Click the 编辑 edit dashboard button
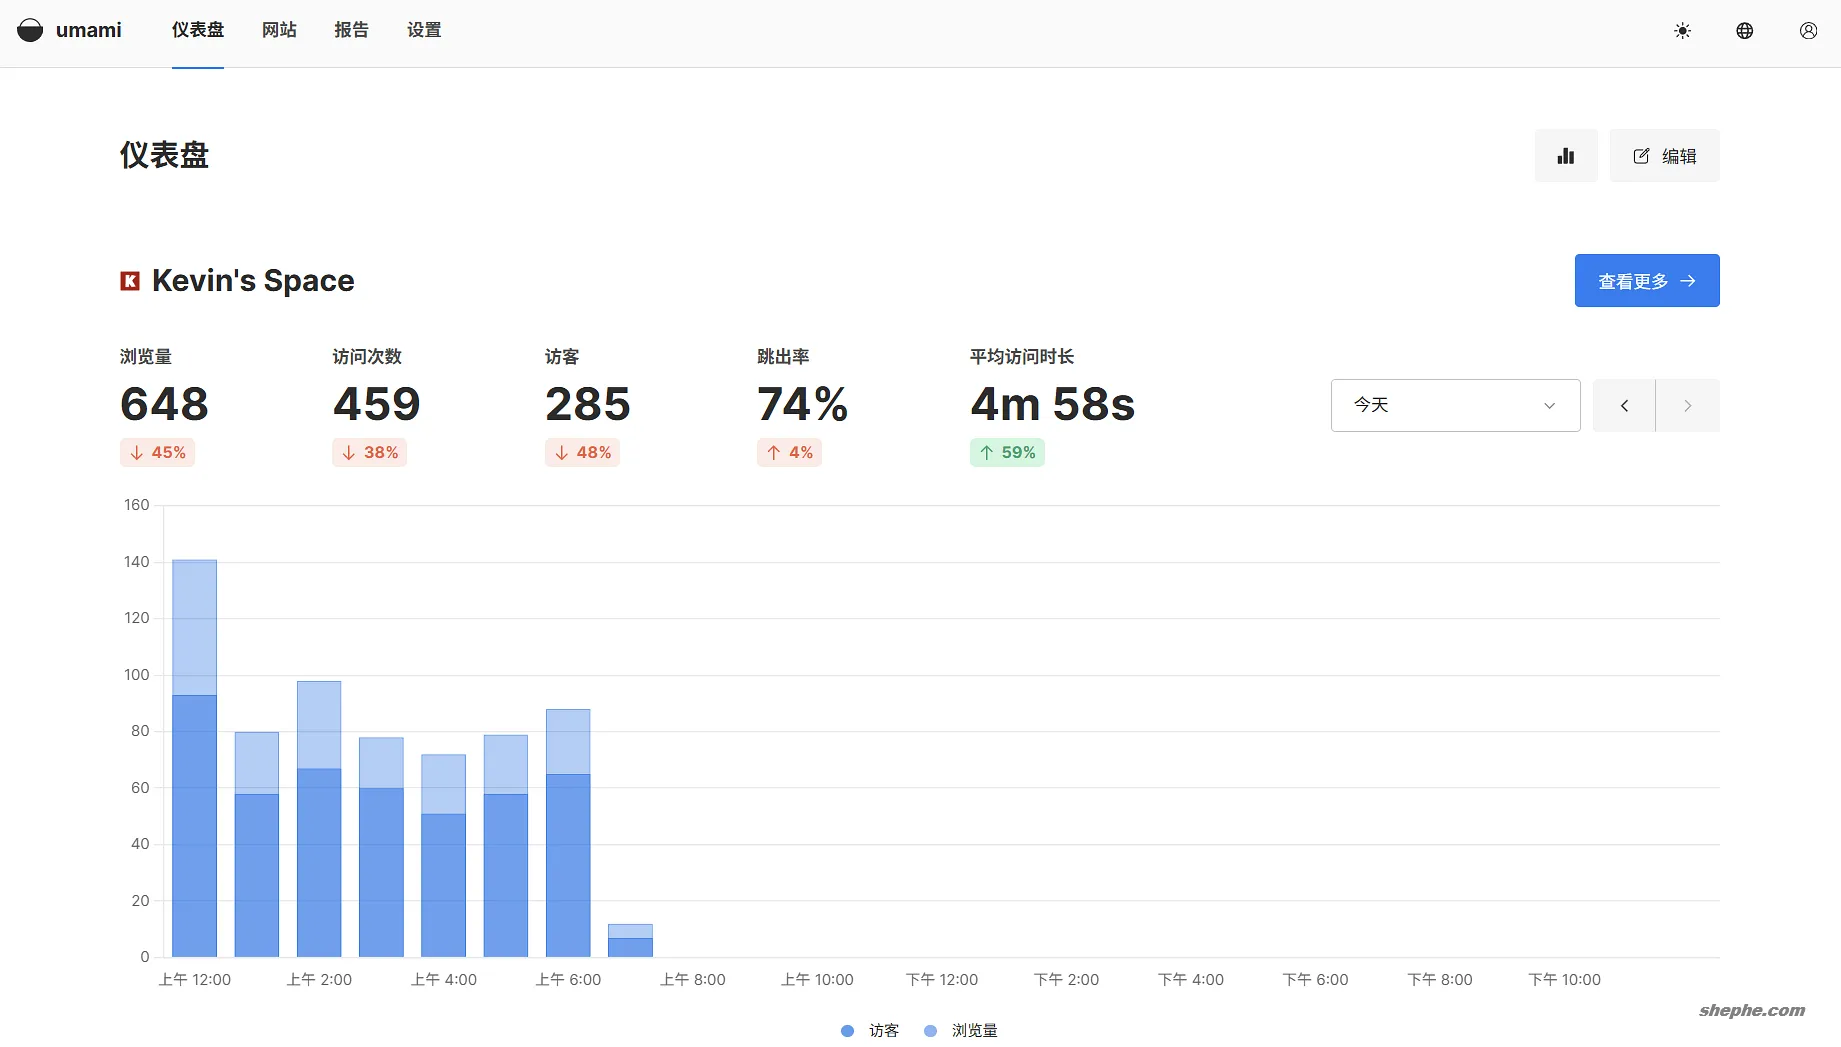This screenshot has height=1047, width=1841. click(x=1664, y=156)
